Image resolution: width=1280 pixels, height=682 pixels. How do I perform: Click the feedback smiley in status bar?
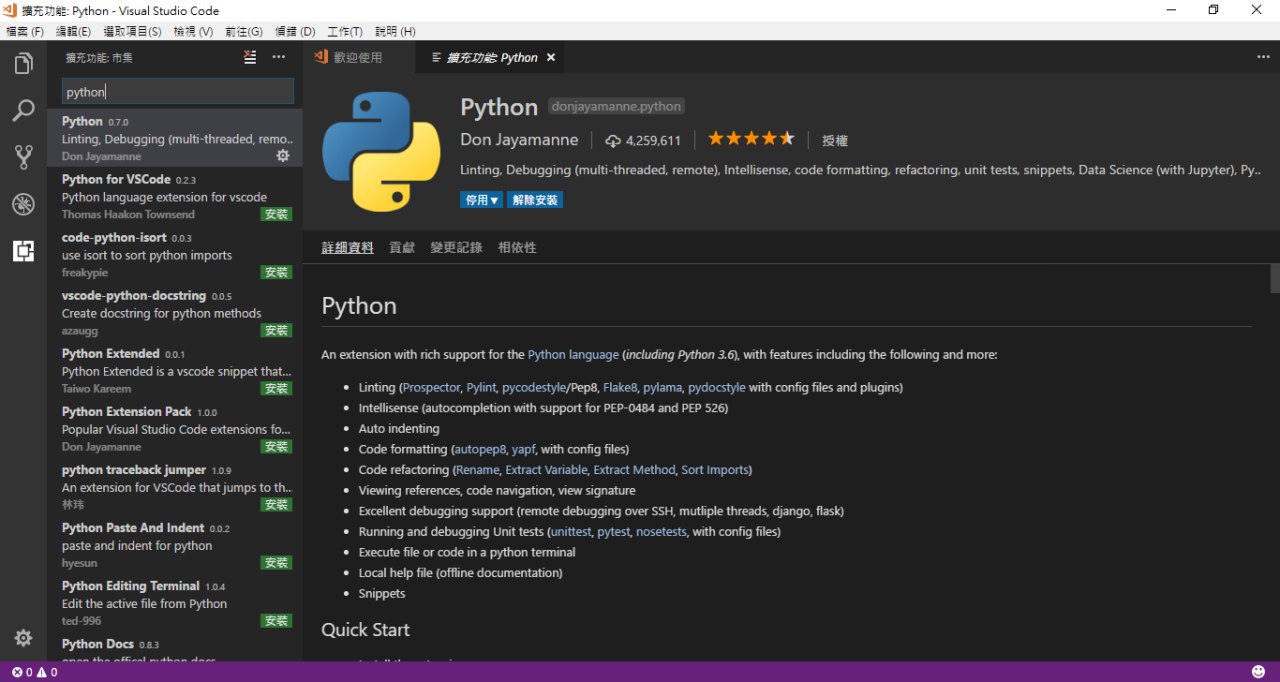pos(1258,672)
